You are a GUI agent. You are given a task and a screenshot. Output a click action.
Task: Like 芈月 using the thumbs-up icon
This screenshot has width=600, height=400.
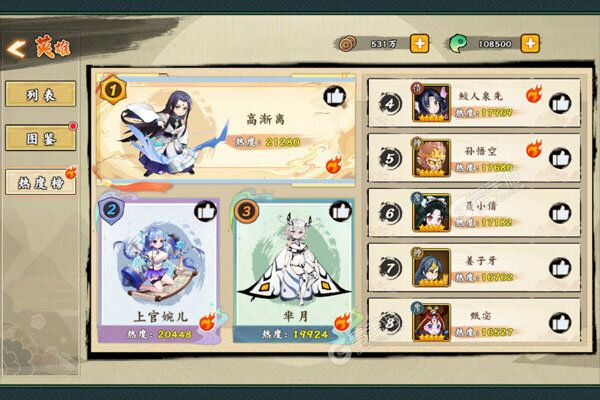(340, 211)
